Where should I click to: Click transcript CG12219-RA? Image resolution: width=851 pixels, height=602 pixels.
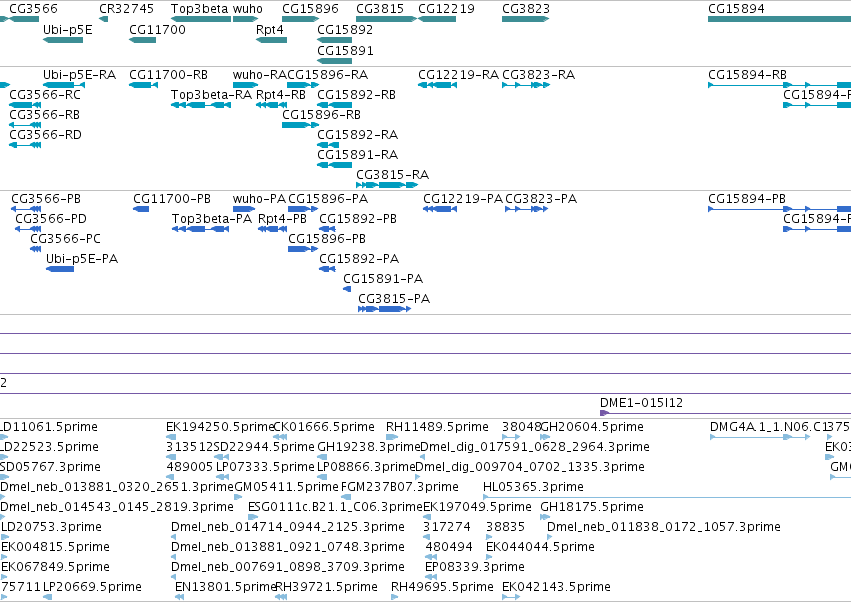pyautogui.click(x=458, y=75)
